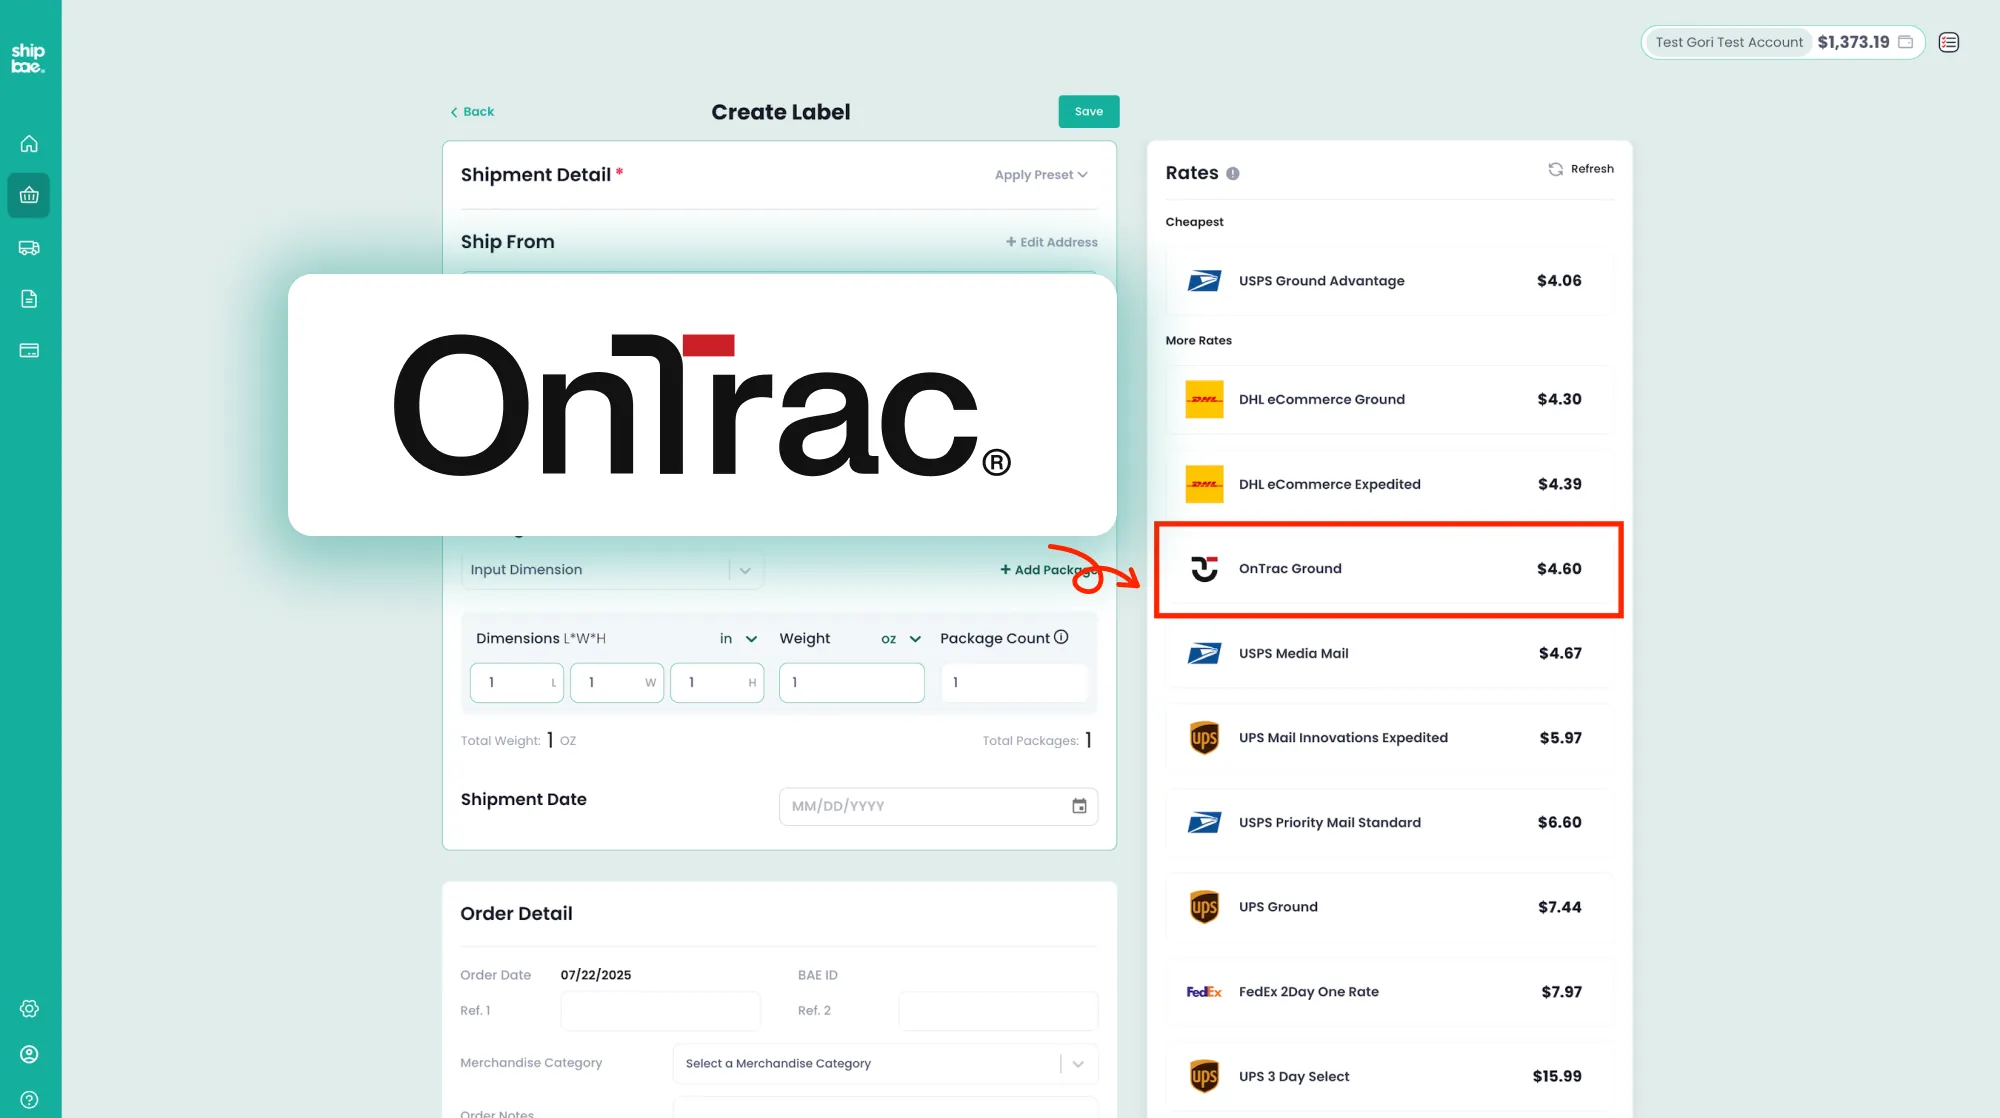2000x1118 pixels.
Task: Open the shipments truck icon in sidebar
Action: pos(29,247)
